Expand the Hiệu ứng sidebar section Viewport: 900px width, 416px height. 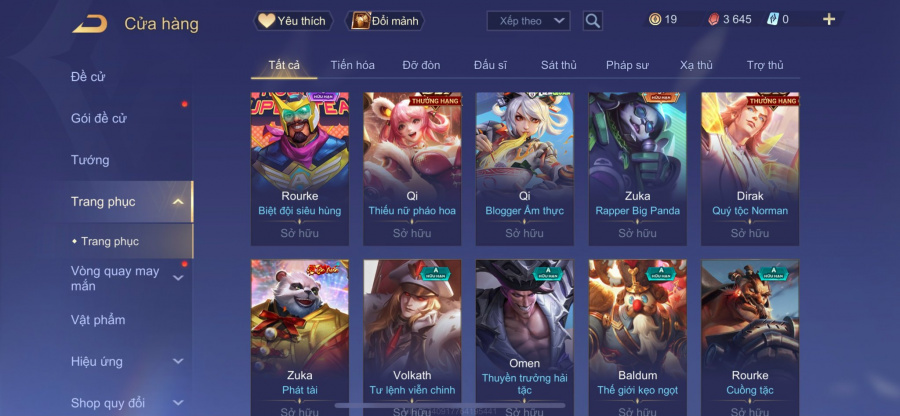[179, 361]
